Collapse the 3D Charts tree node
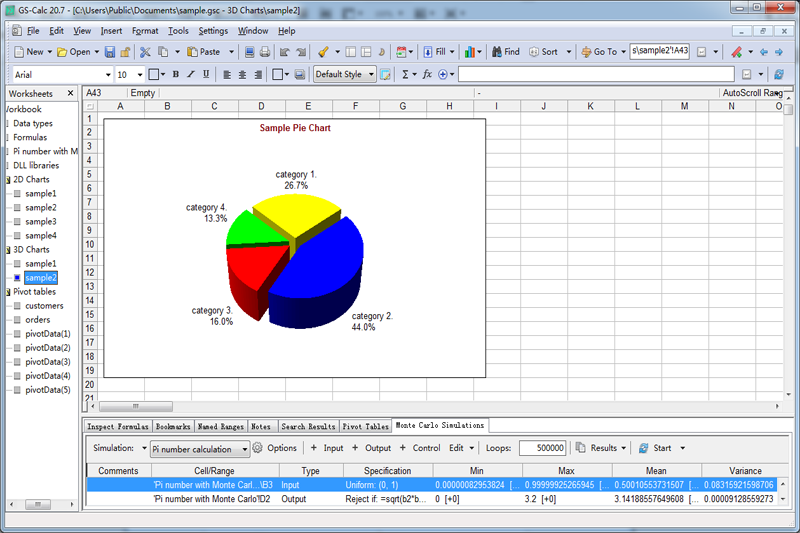Image resolution: width=800 pixels, height=533 pixels. tap(8, 250)
